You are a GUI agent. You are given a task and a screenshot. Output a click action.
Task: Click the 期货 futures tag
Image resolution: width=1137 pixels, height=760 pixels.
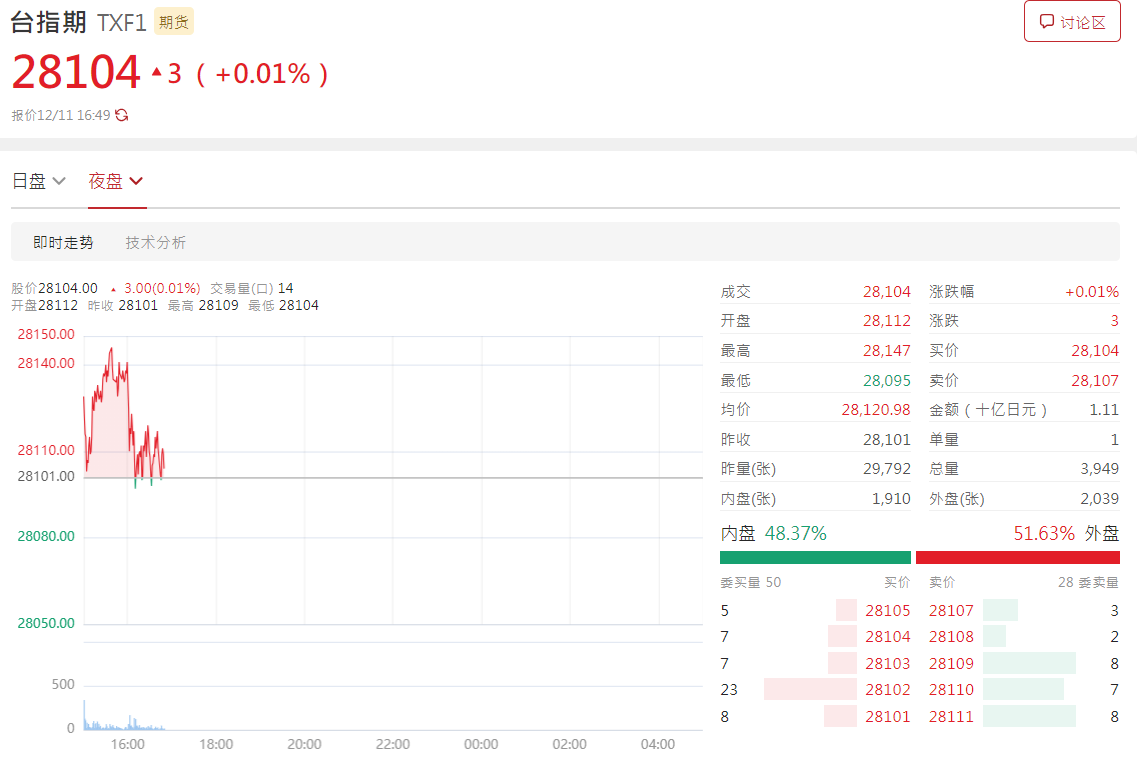[x=175, y=22]
